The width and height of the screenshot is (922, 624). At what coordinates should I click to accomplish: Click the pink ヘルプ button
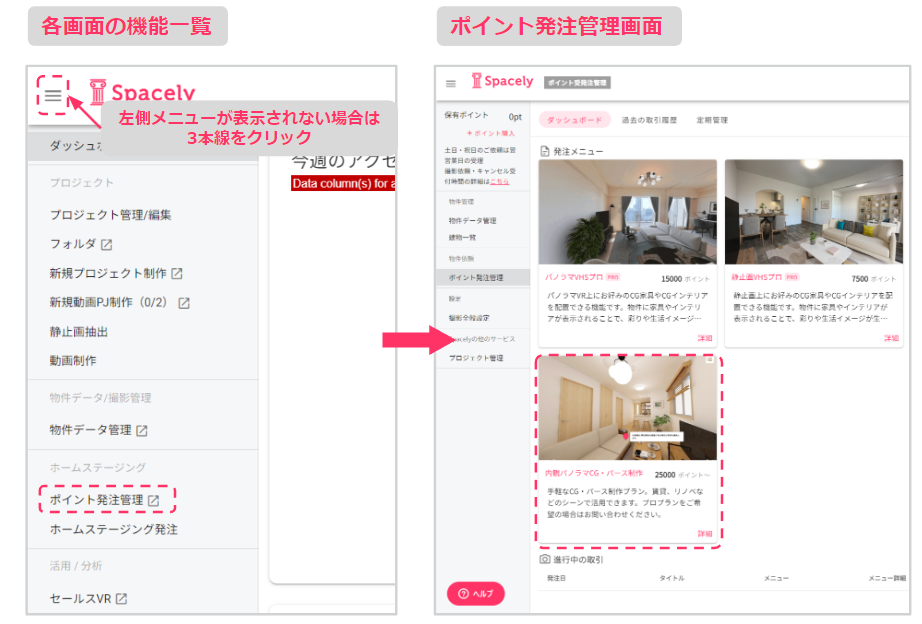click(x=476, y=594)
